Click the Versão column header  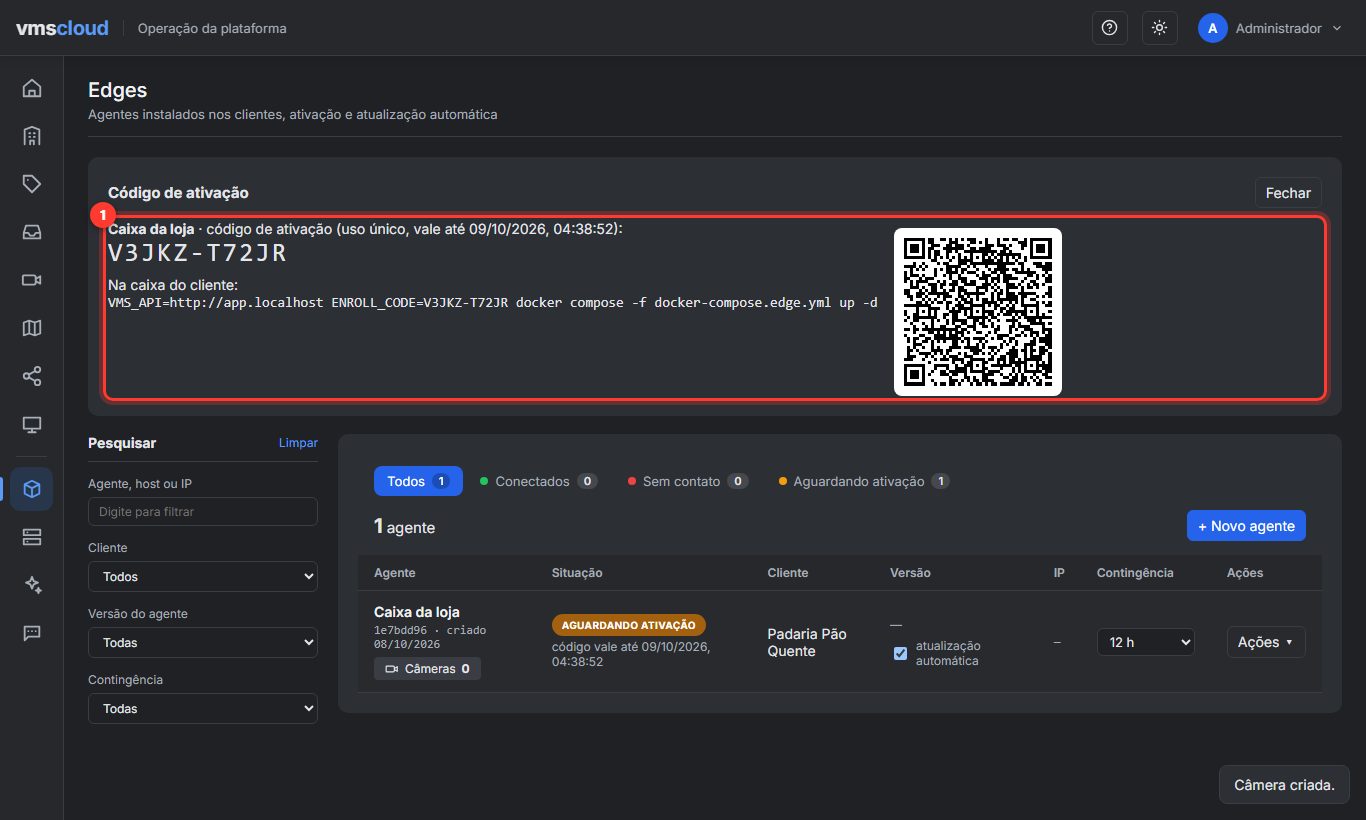[910, 573]
